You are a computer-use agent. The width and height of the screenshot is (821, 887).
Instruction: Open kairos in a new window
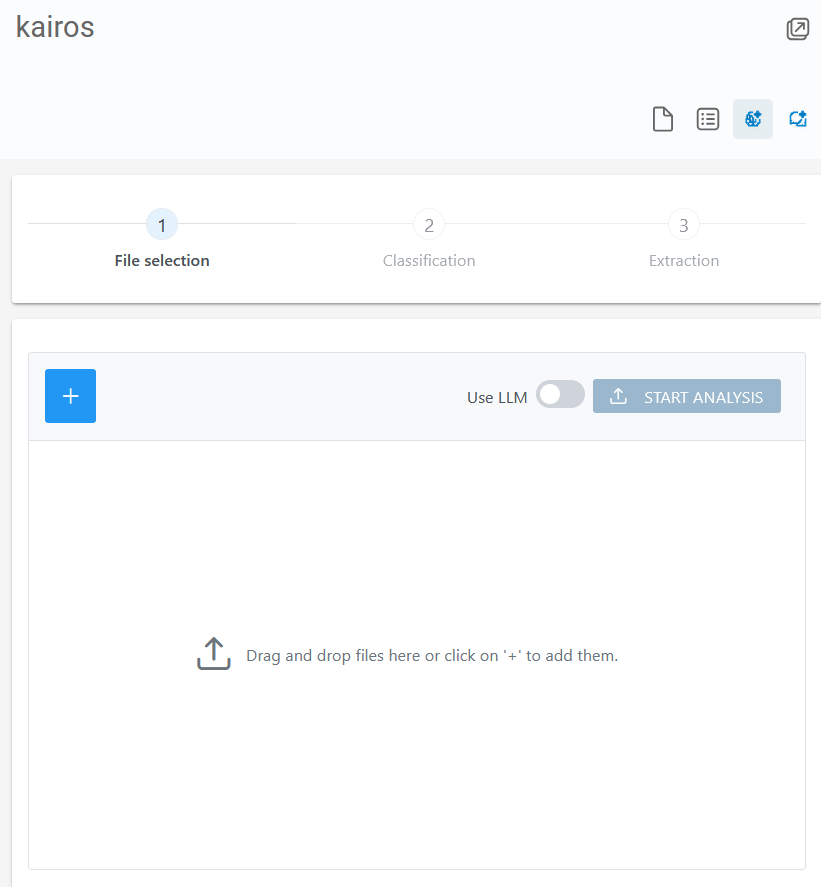click(x=797, y=29)
